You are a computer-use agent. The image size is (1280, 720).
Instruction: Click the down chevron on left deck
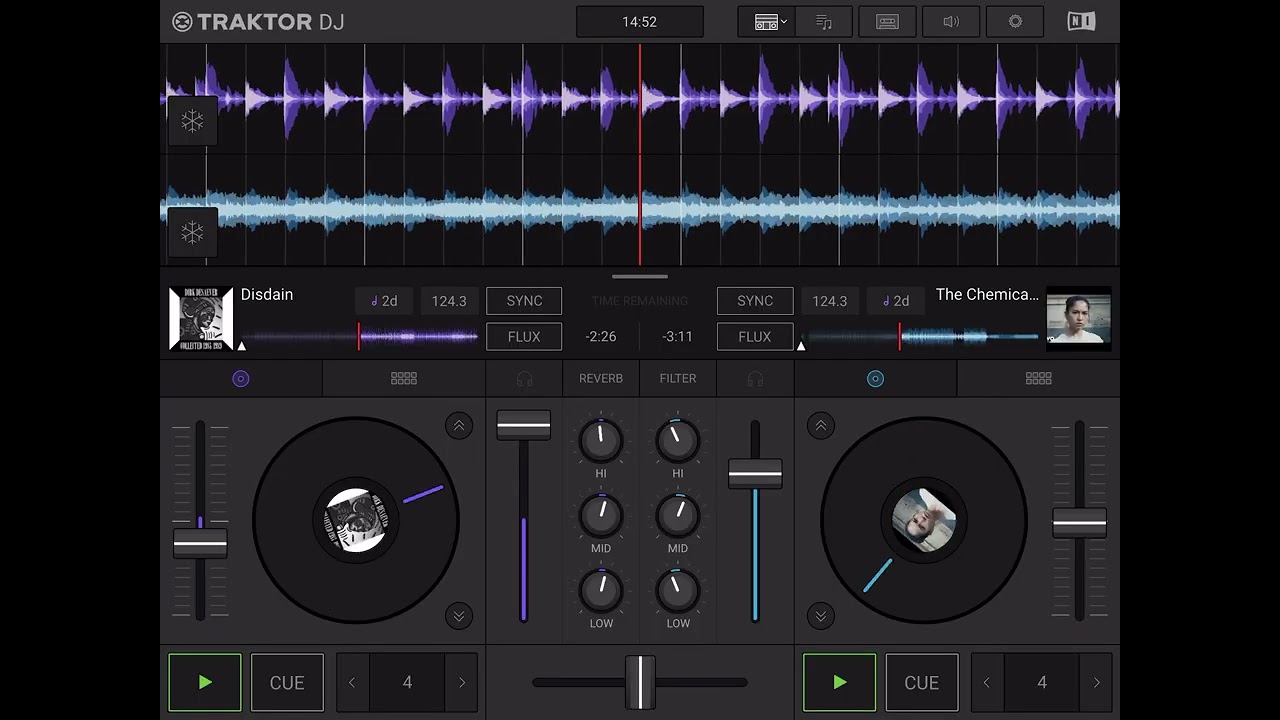(x=459, y=616)
